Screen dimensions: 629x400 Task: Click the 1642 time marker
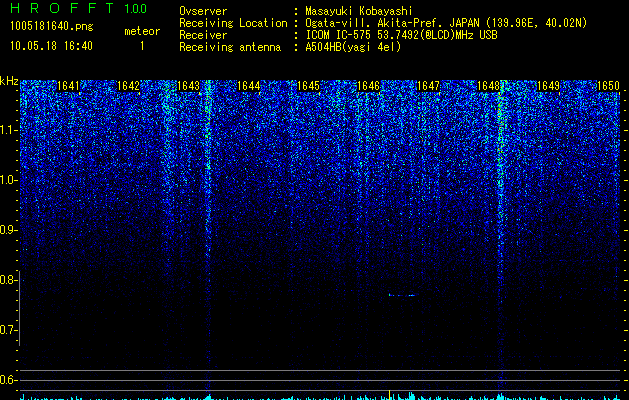(128, 86)
